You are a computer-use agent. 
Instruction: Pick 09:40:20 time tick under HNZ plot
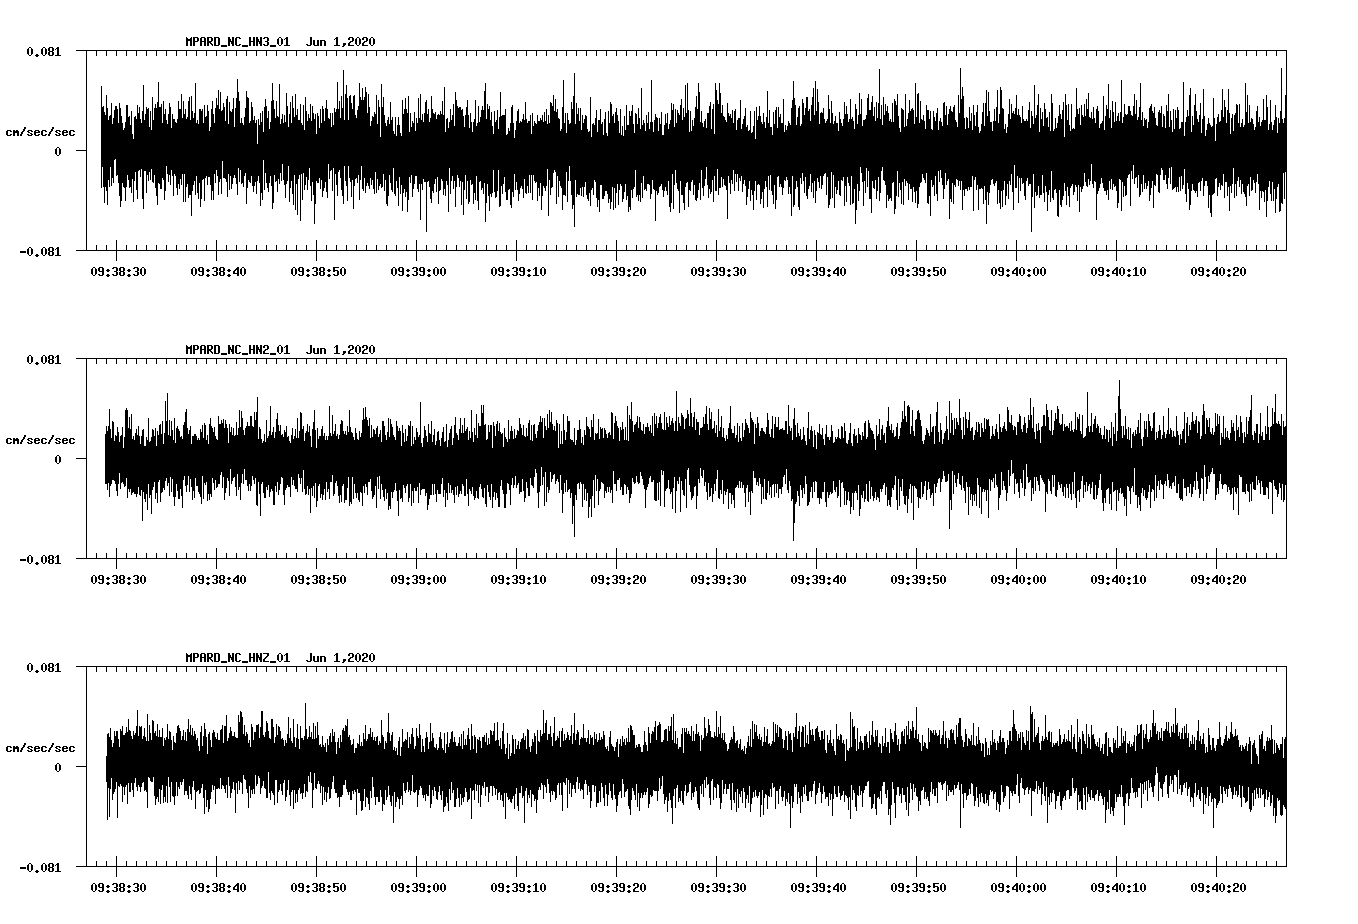(x=1218, y=887)
